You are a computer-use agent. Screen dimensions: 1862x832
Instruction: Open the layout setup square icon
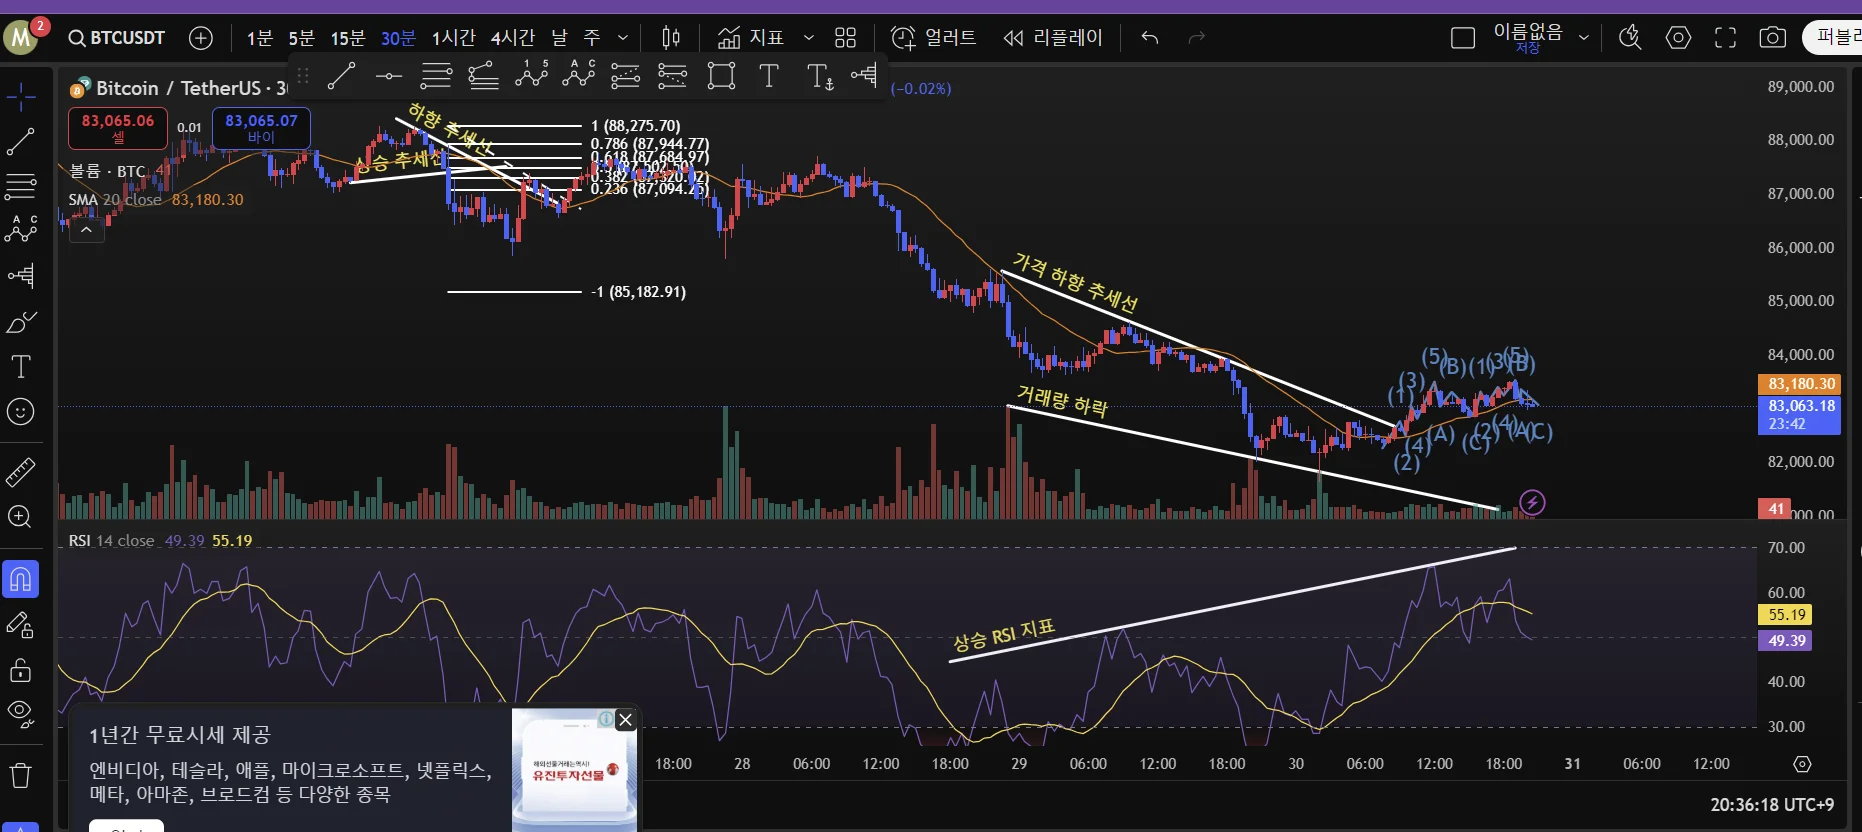point(1463,38)
